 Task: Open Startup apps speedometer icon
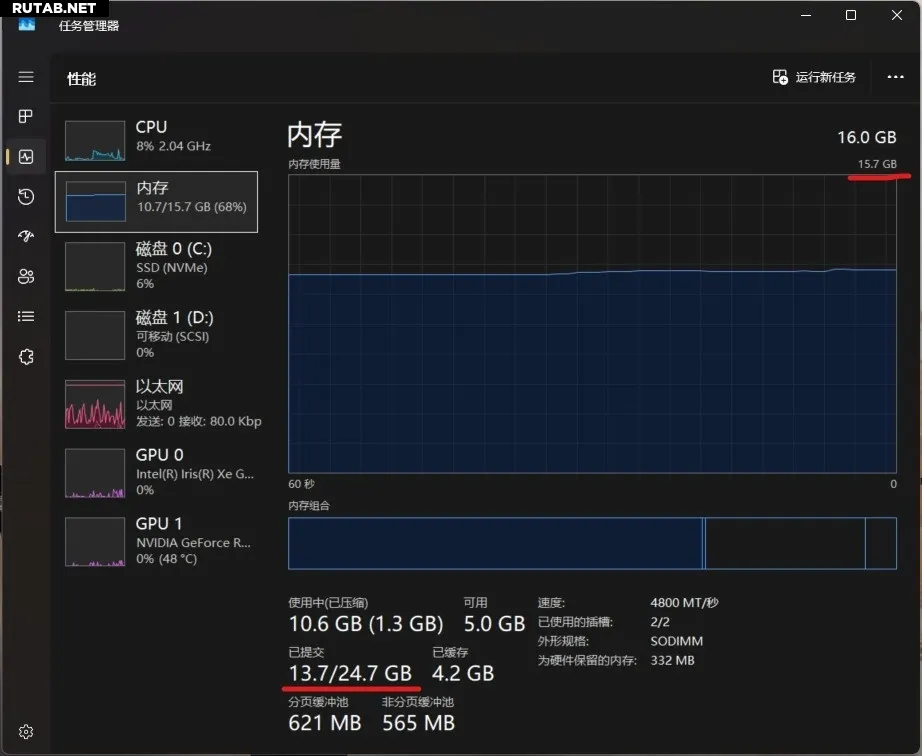coord(26,237)
